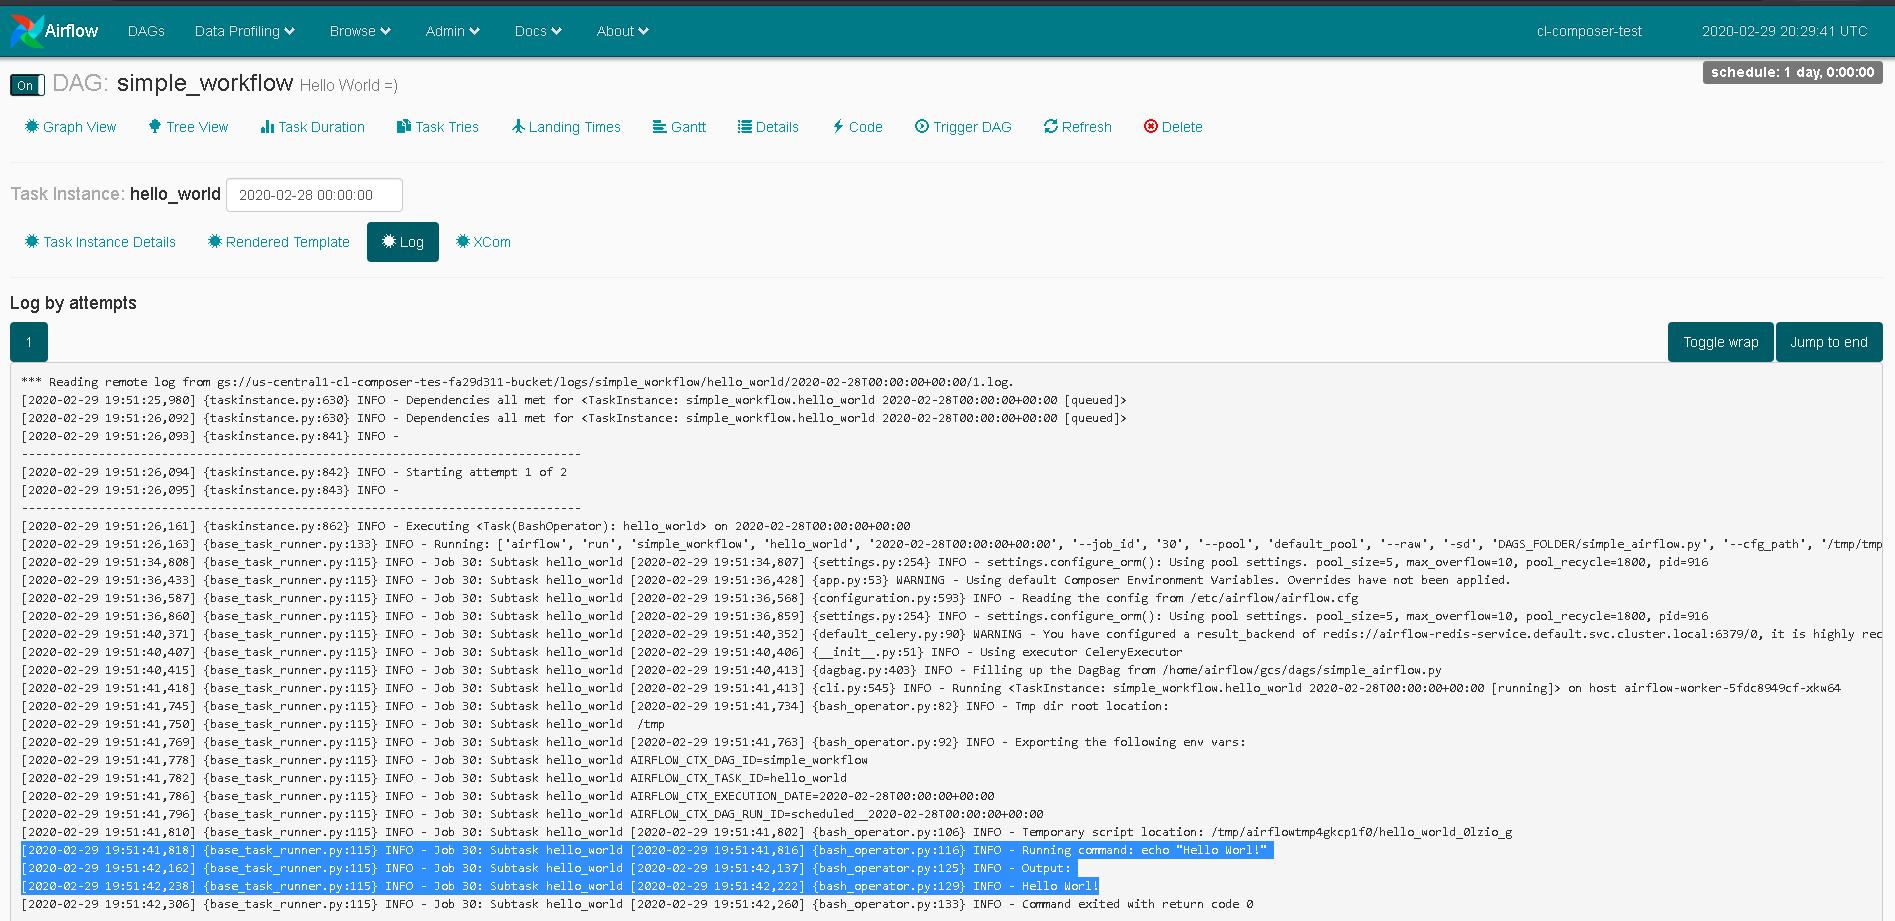
Task: Click the execution date field
Action: [313, 194]
